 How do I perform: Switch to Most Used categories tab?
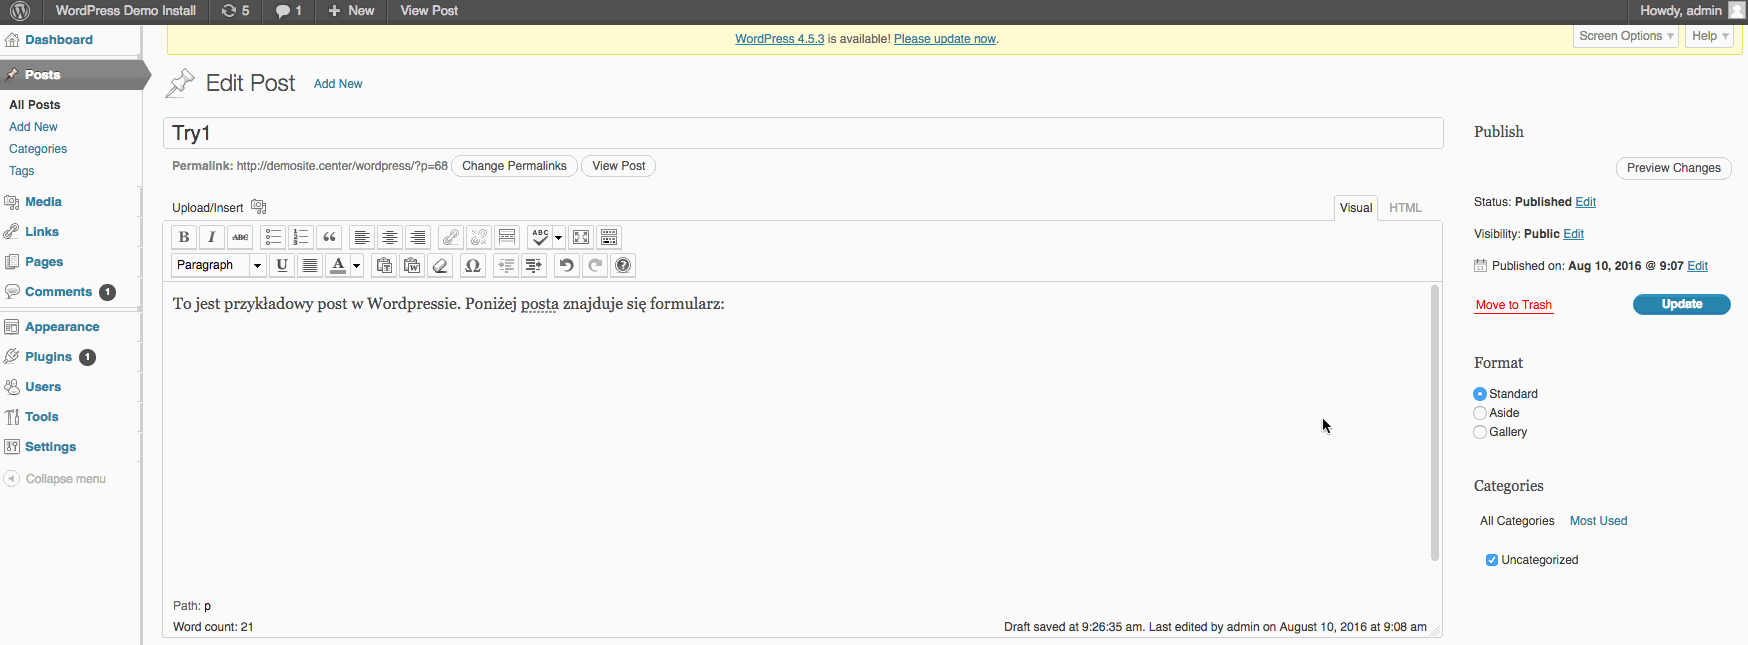coord(1598,521)
